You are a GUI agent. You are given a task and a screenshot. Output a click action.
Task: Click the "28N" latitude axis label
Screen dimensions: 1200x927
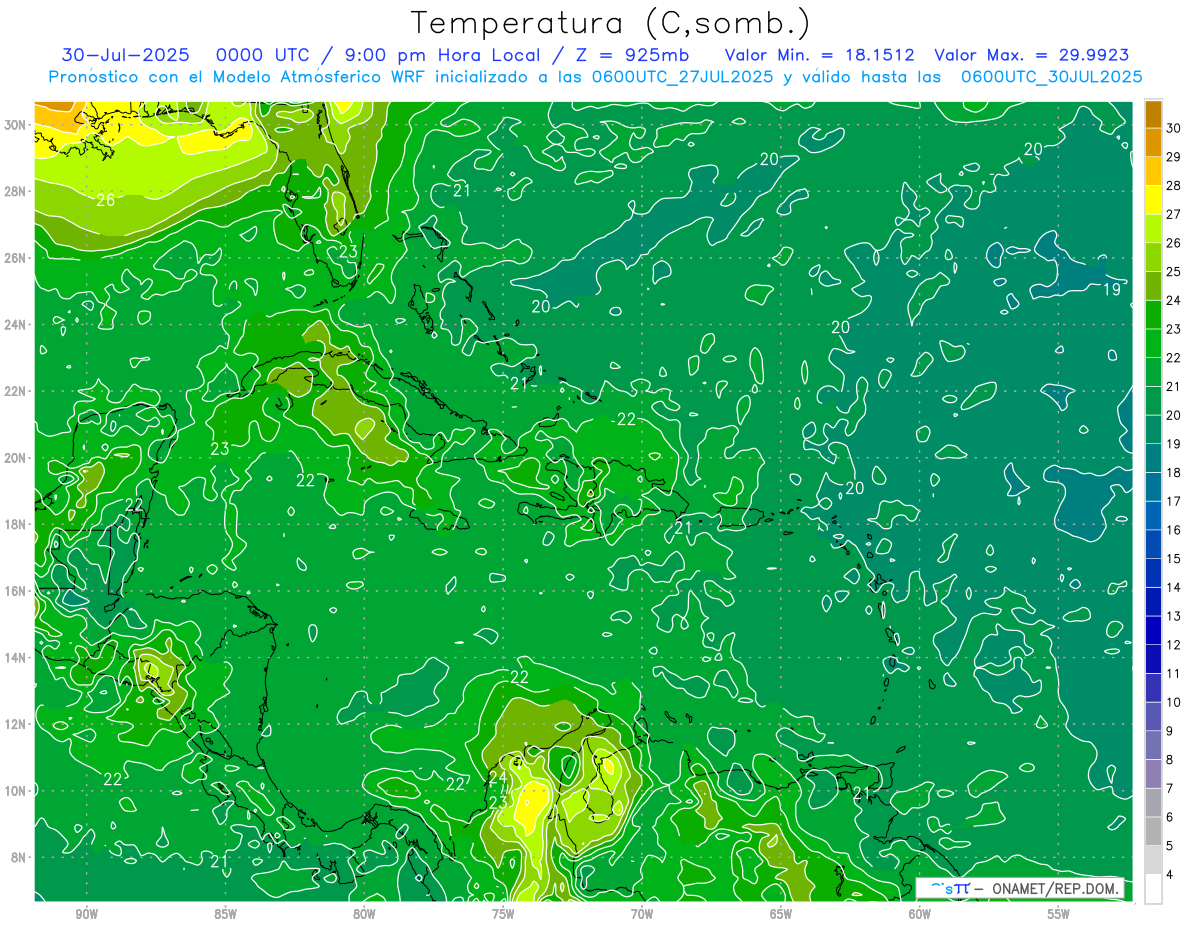pos(16,191)
